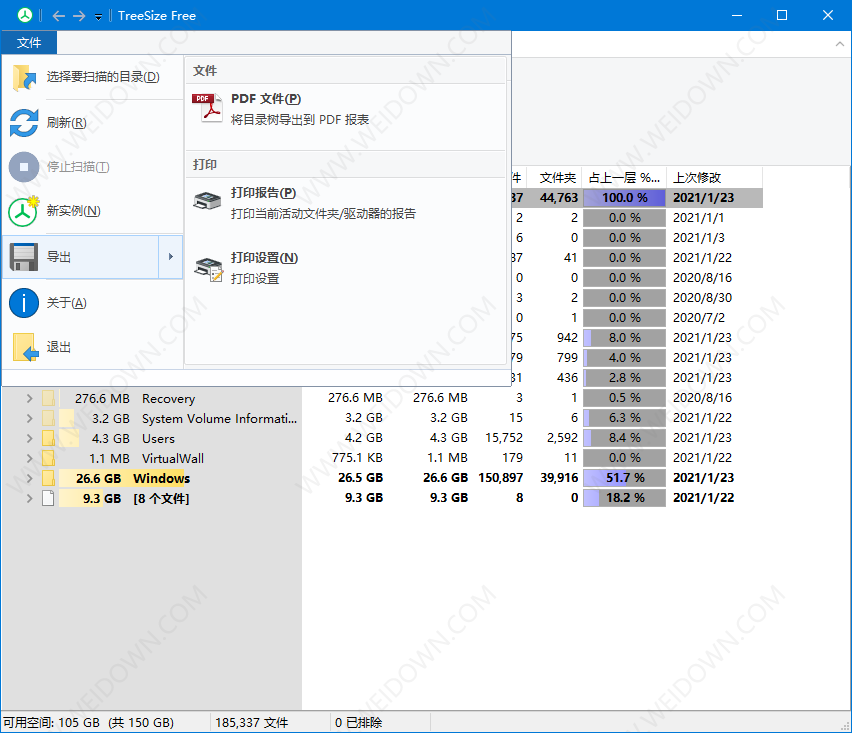
Task: Expand the VirtualWall folder node
Action: click(x=29, y=458)
